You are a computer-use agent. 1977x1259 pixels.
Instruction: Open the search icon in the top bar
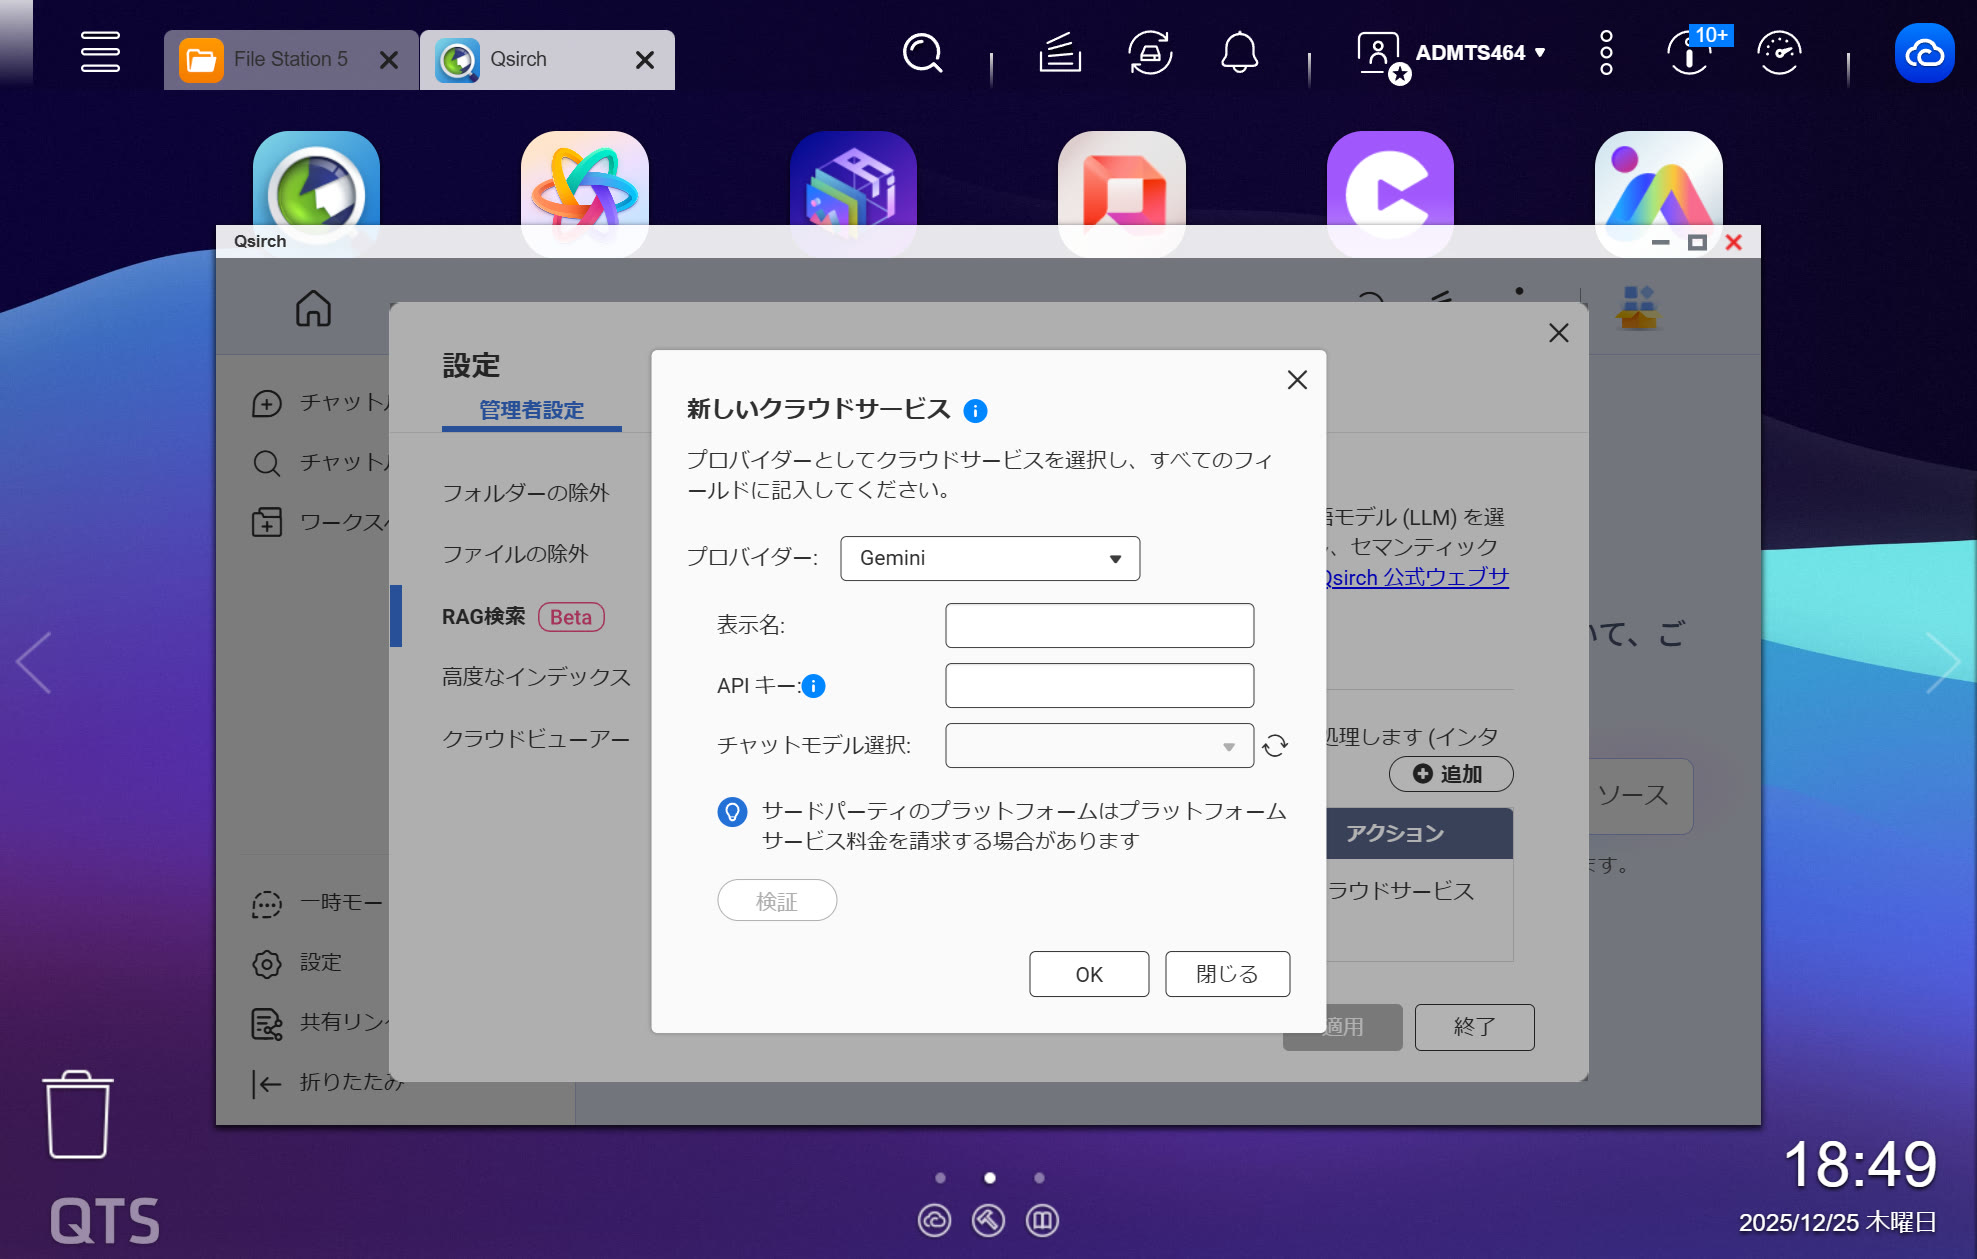[x=922, y=53]
